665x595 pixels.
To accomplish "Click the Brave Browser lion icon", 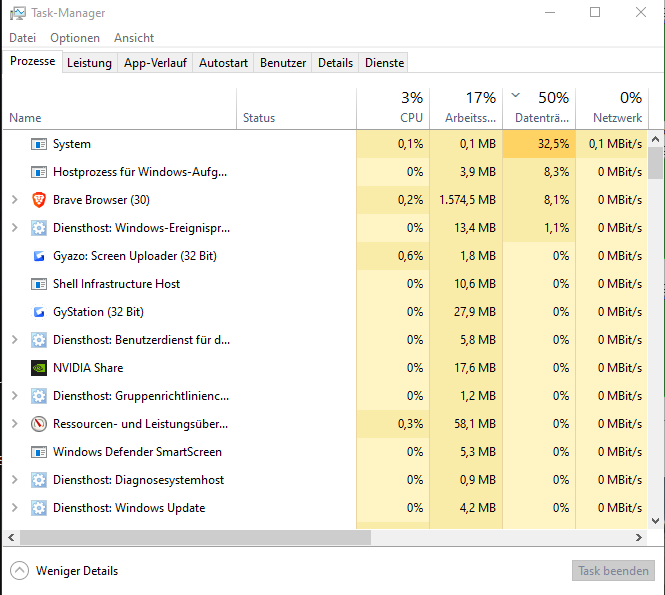I will (39, 200).
